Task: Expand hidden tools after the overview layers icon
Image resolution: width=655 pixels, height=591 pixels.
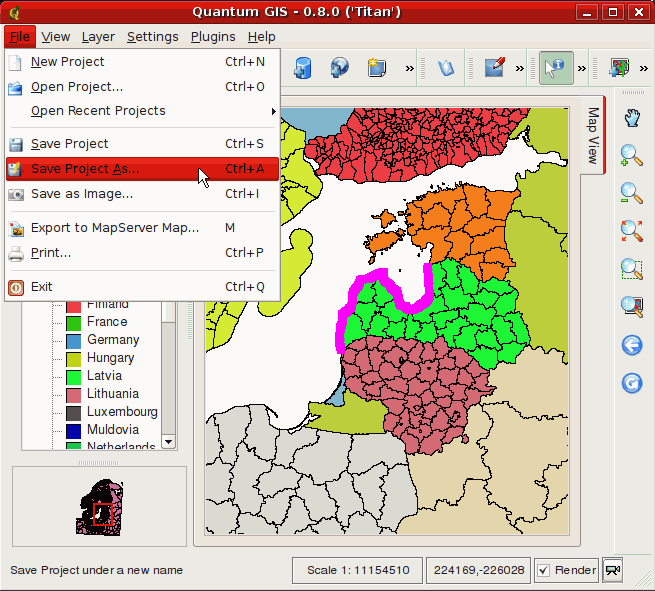Action: click(644, 68)
